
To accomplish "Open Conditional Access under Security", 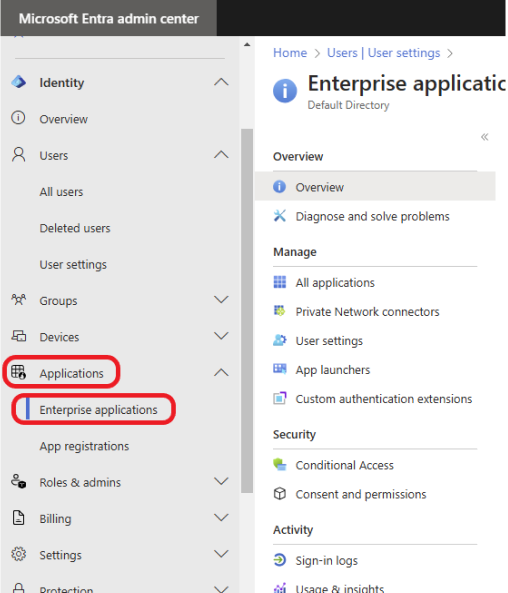I will 345,465.
